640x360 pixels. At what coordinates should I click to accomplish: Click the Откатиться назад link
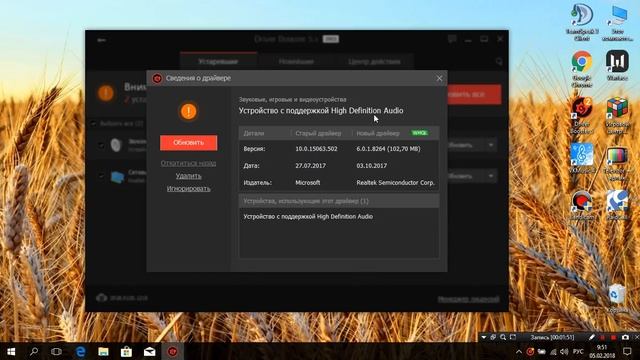(x=189, y=163)
